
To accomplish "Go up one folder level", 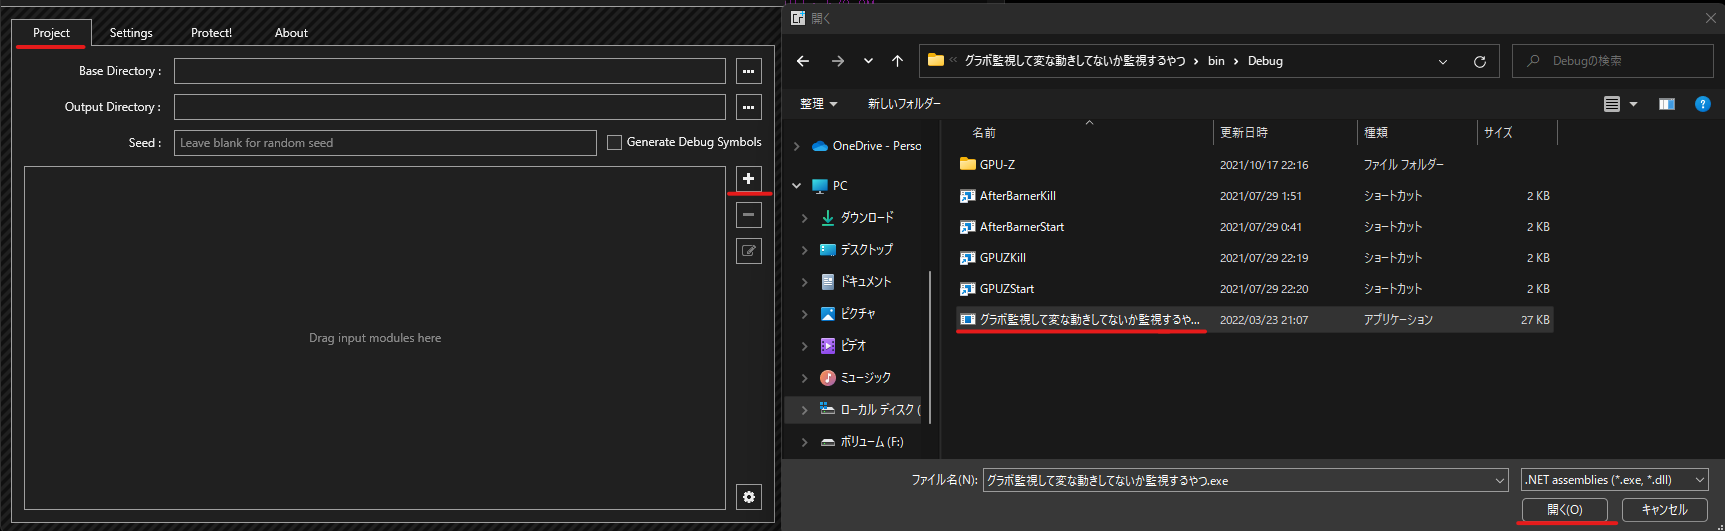I will coord(897,61).
